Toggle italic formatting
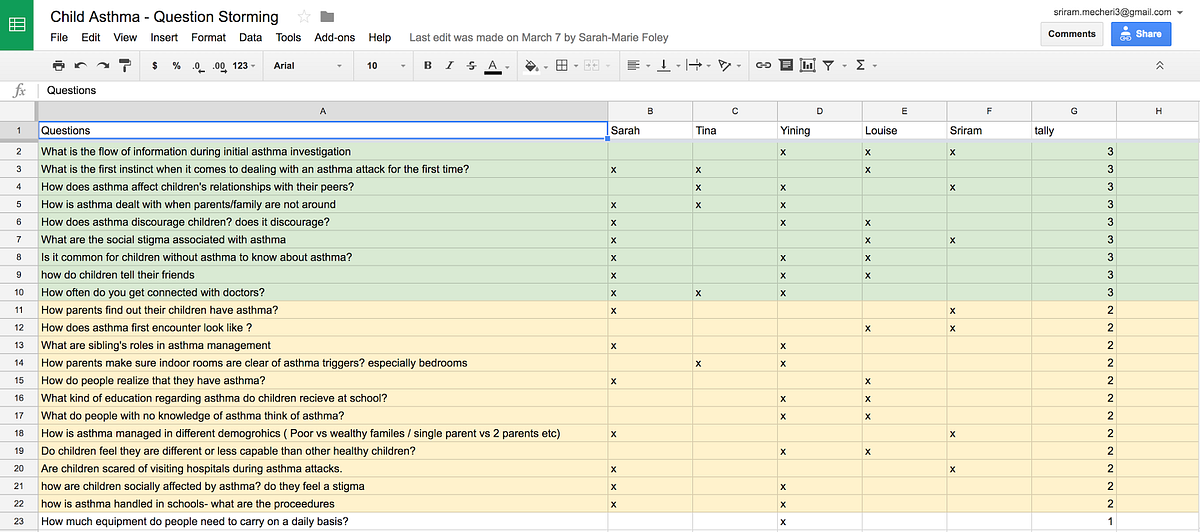 pyautogui.click(x=449, y=65)
